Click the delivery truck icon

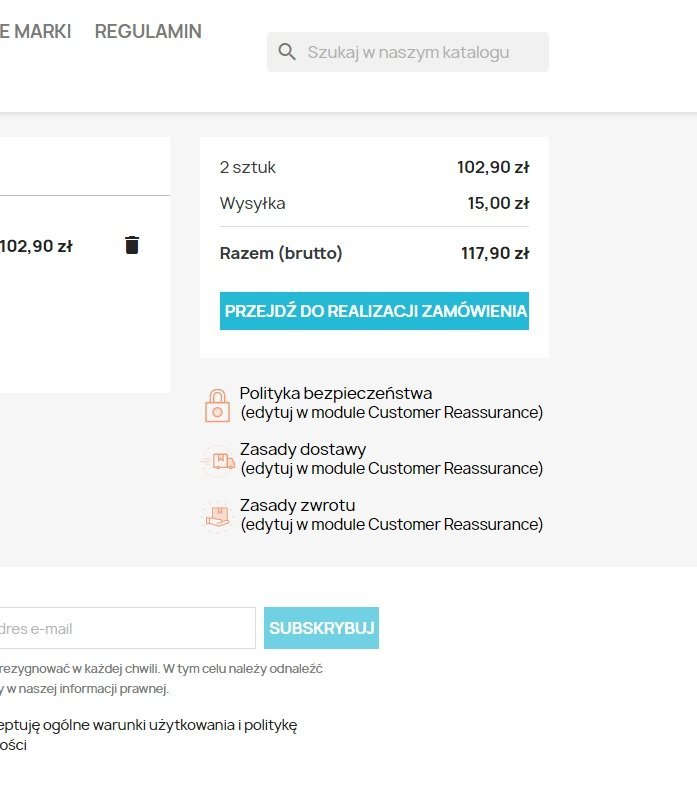218,461
